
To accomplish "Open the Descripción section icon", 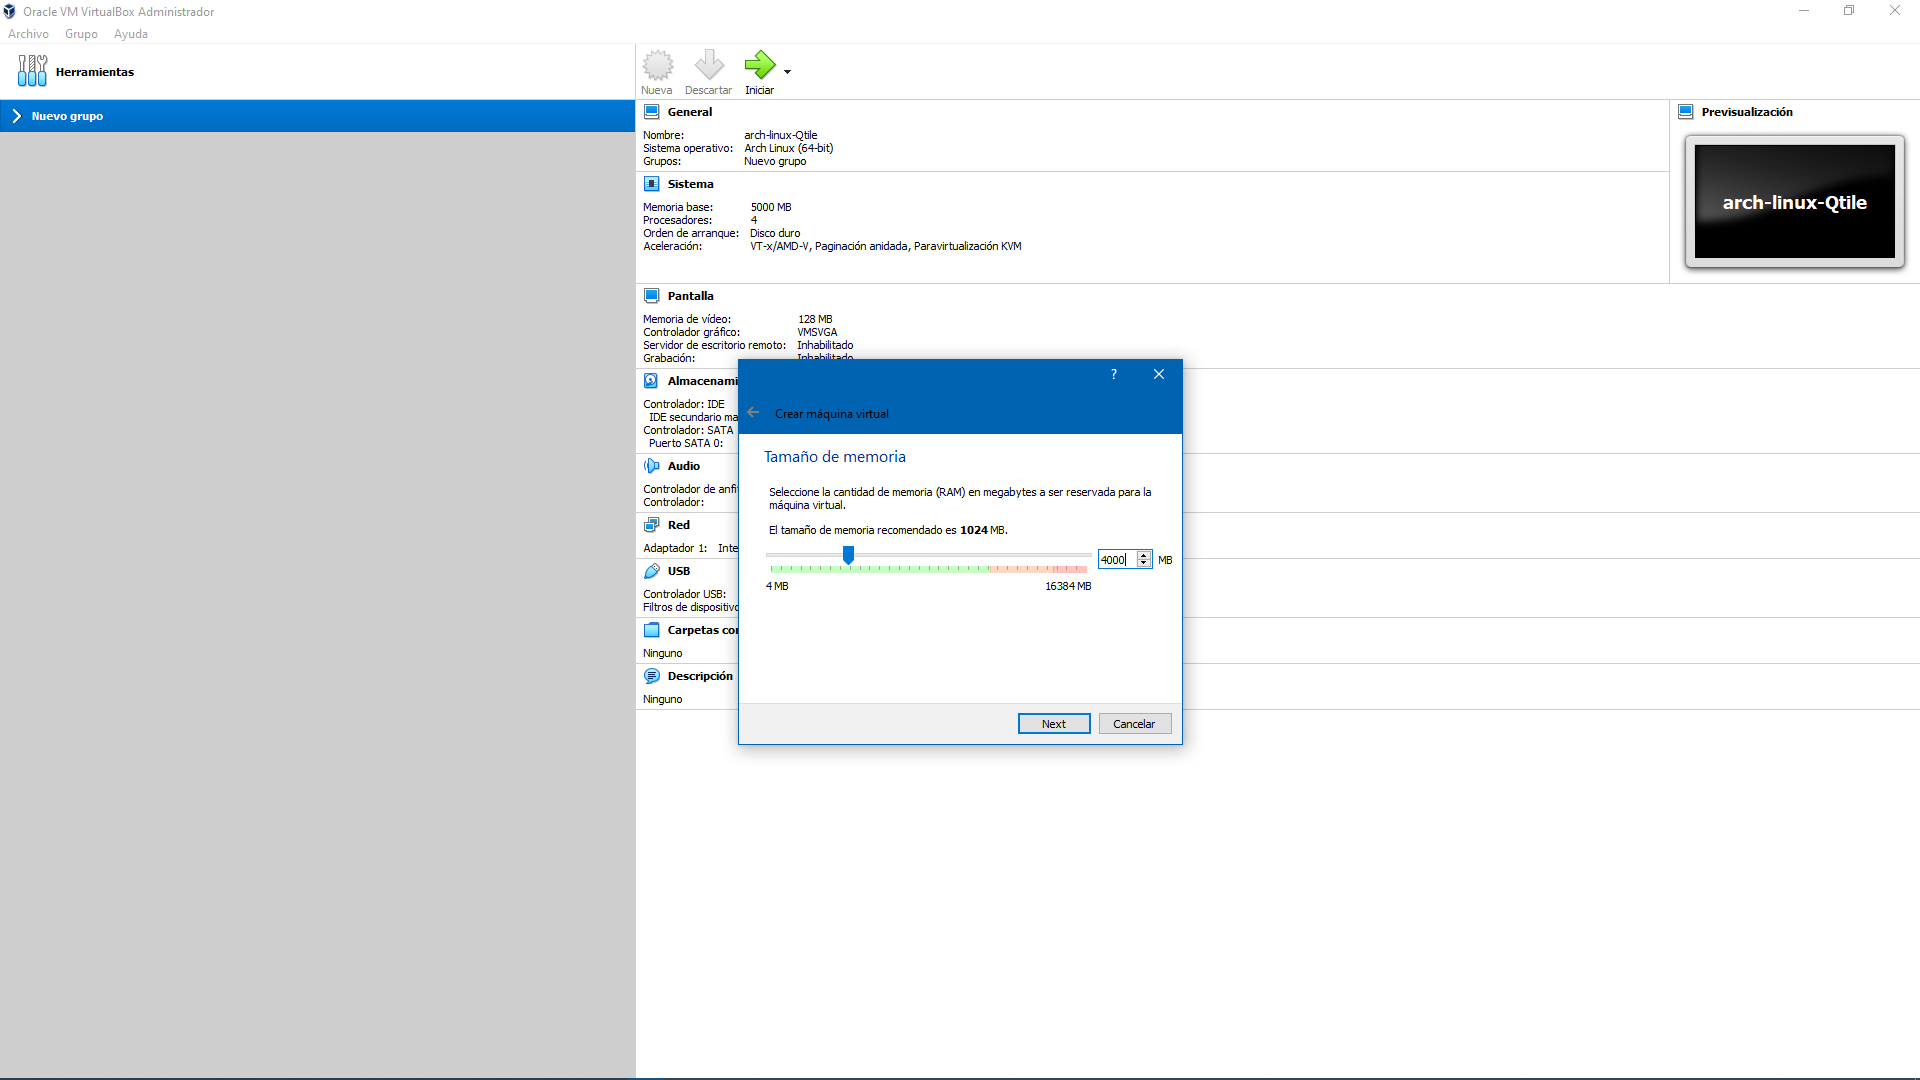I will click(x=651, y=676).
